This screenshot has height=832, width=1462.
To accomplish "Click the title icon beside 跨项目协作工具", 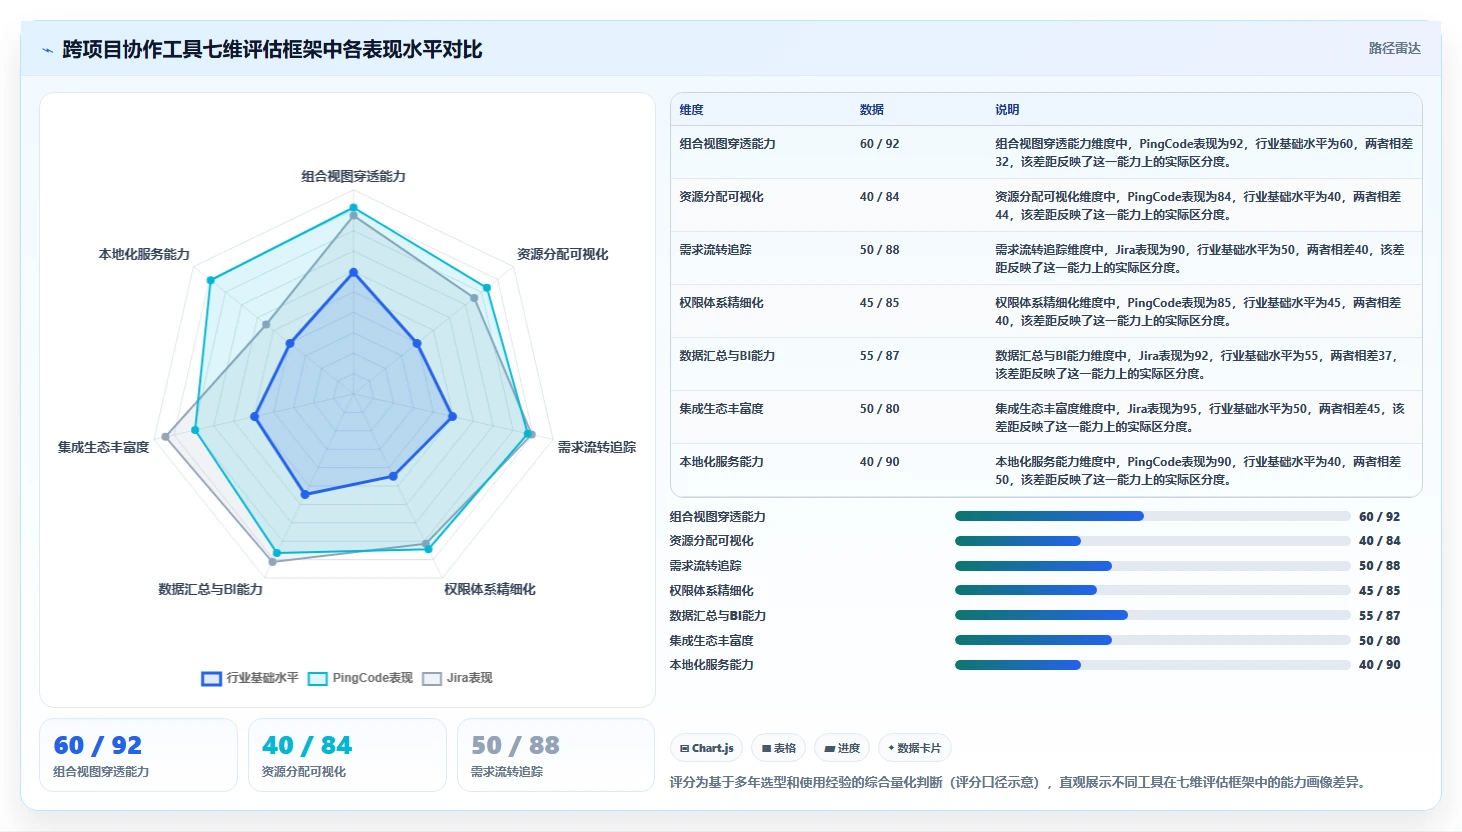I will (47, 50).
